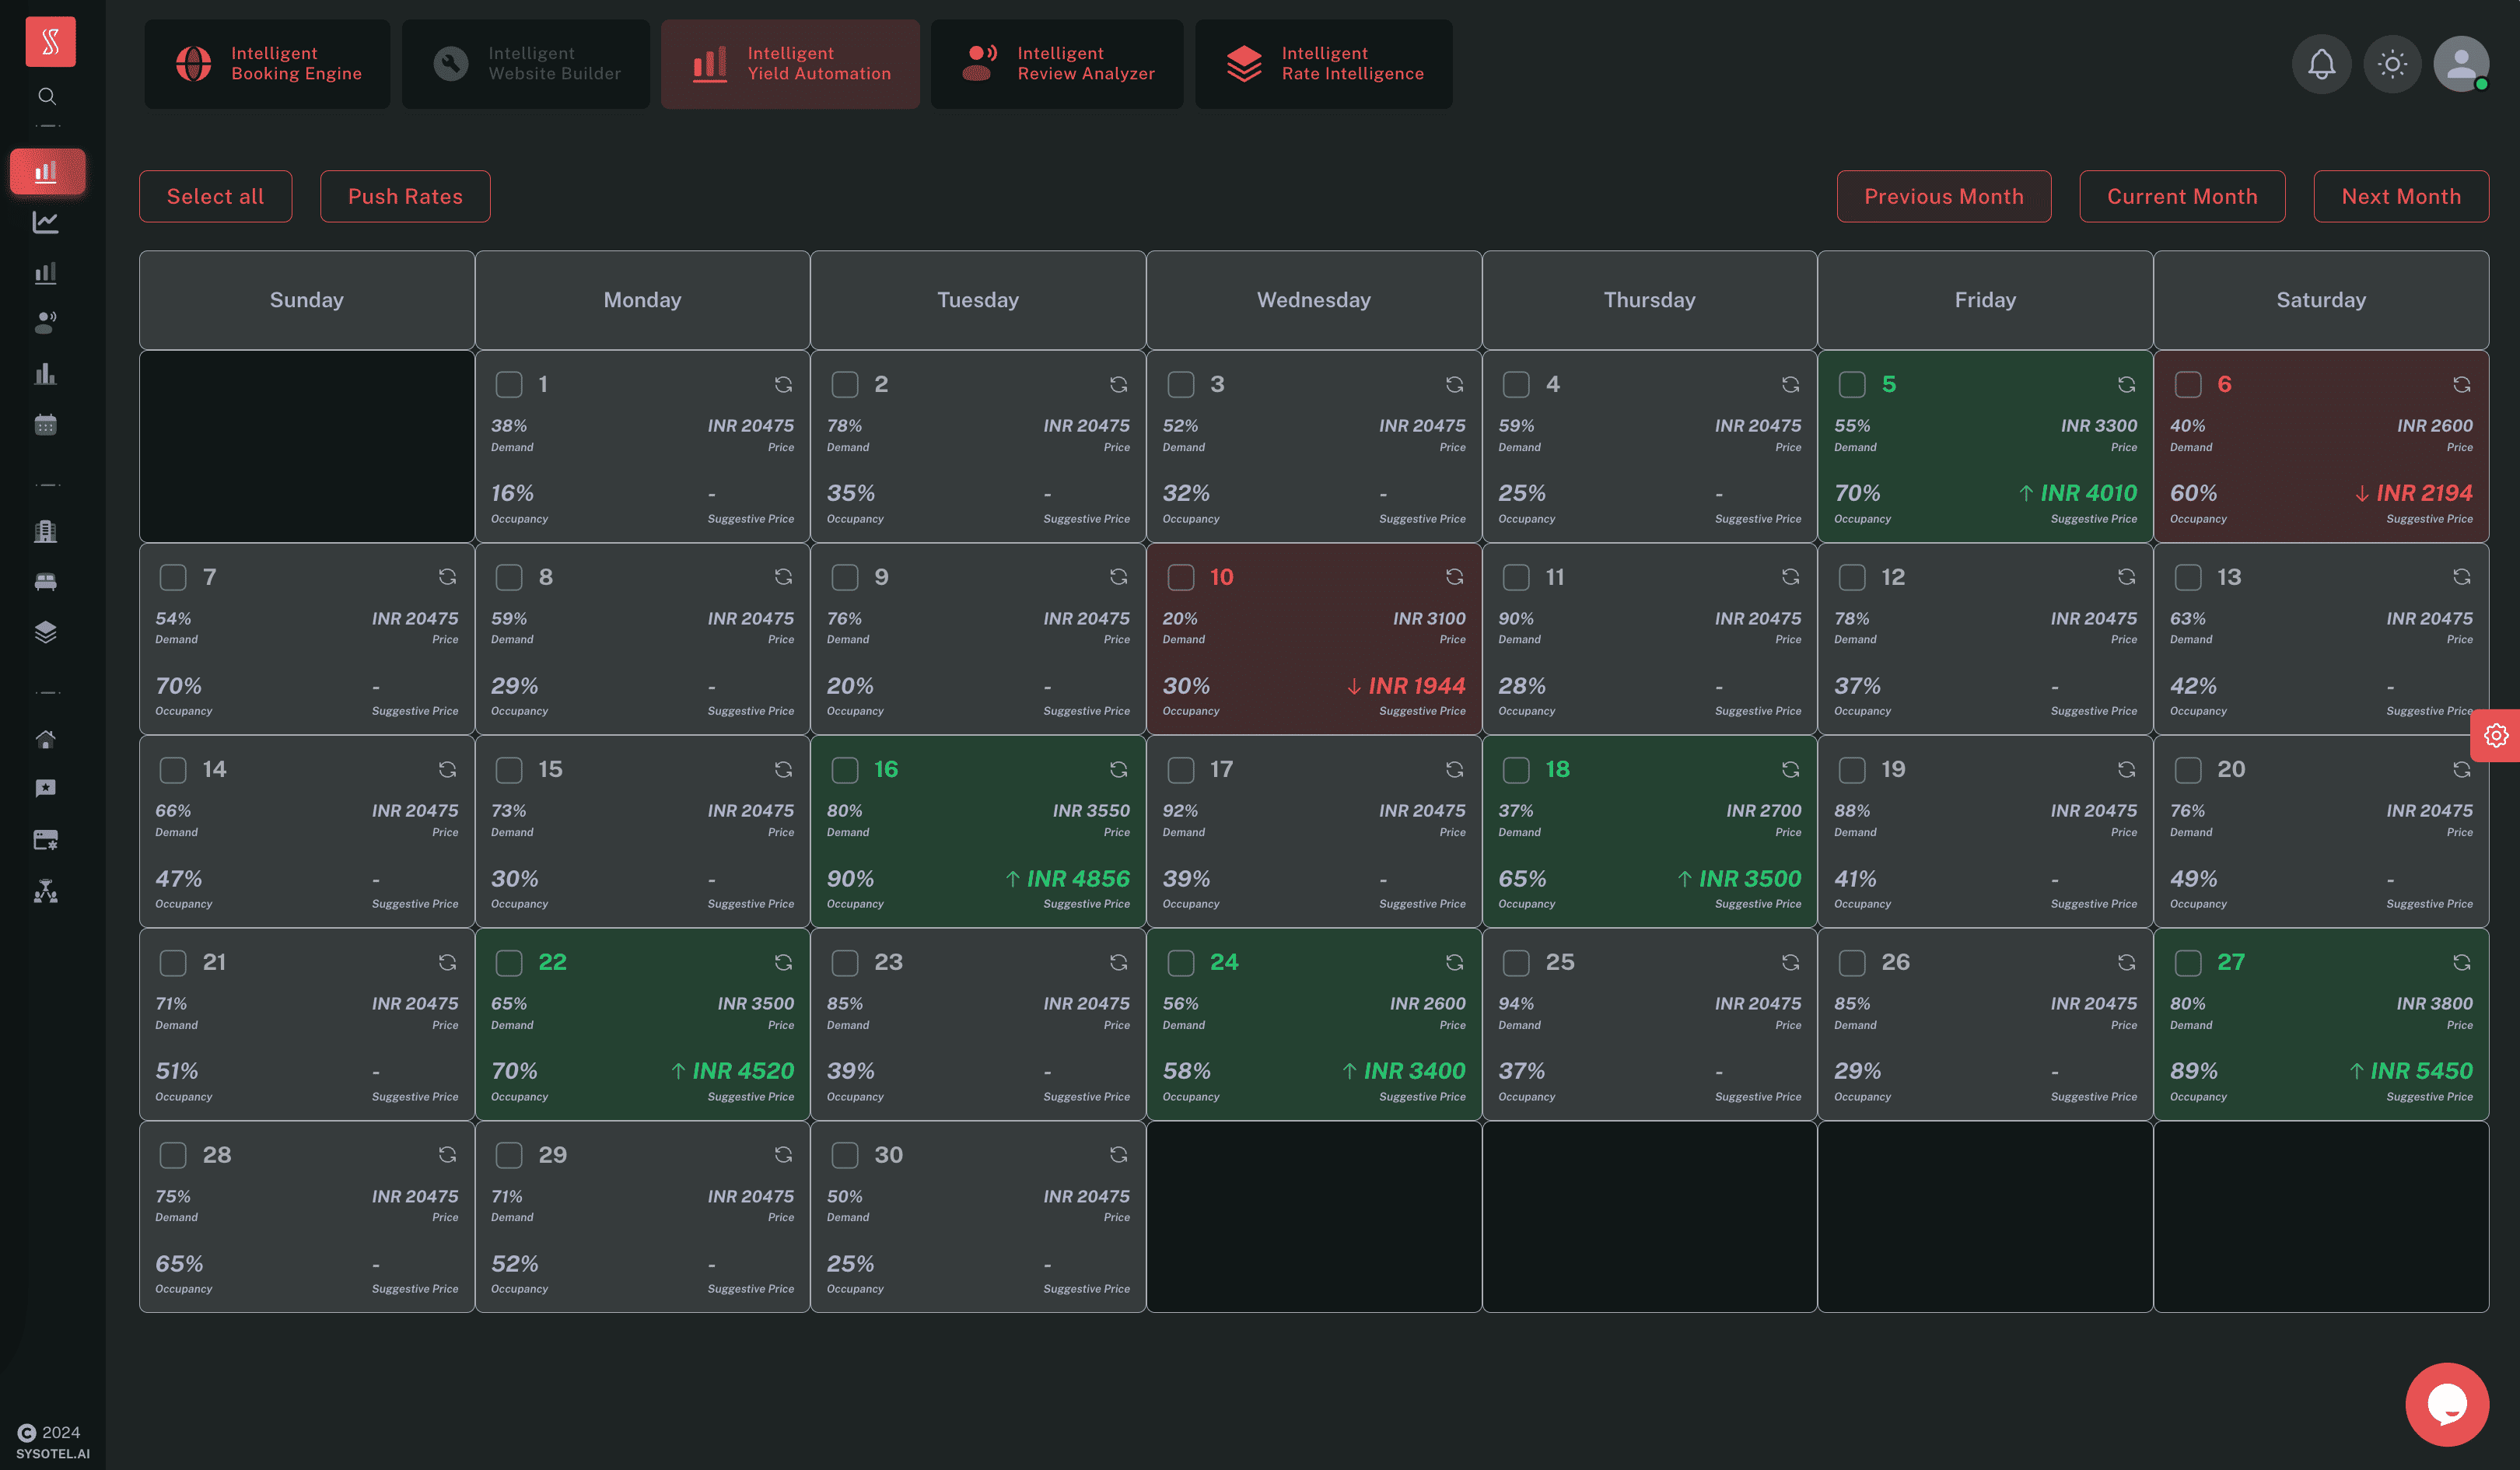Switch to Intelligent Rate Intelligence tab
The height and width of the screenshot is (1470, 2520).
(1324, 64)
